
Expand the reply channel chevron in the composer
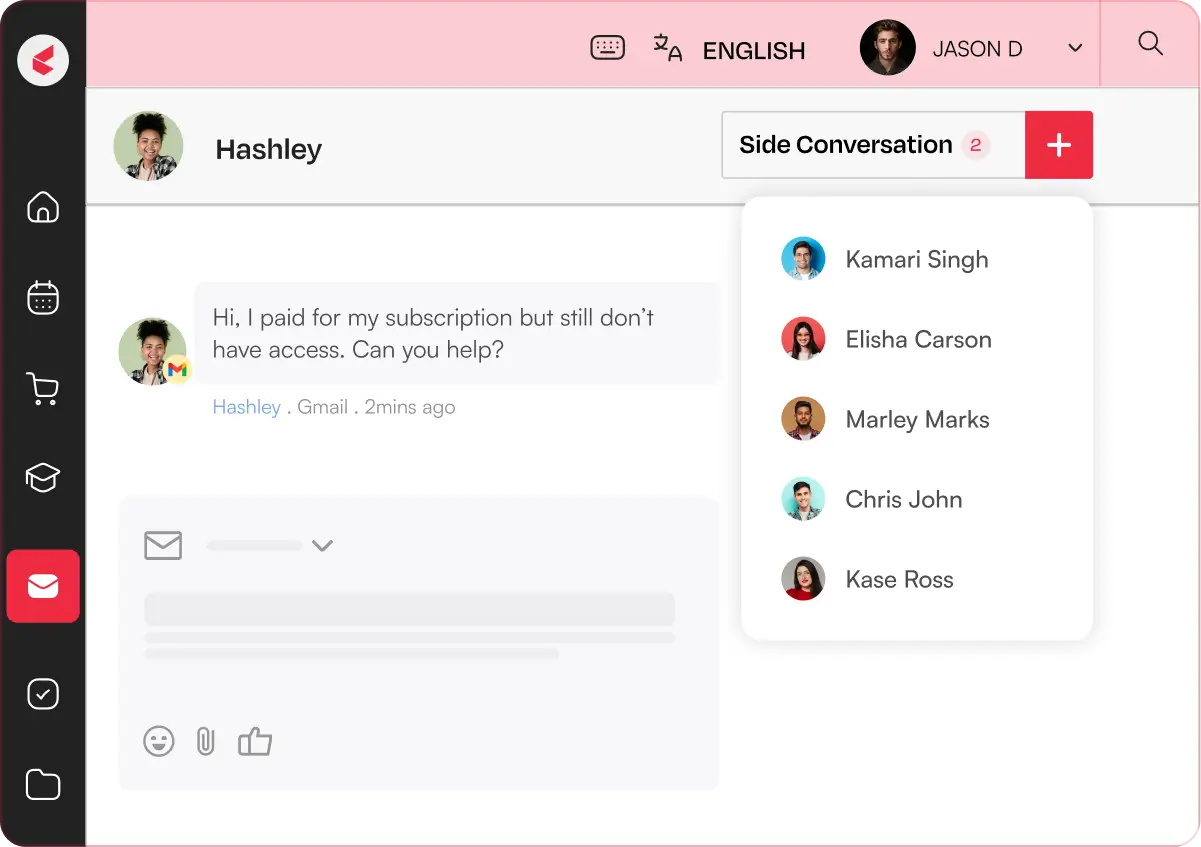[x=322, y=546]
